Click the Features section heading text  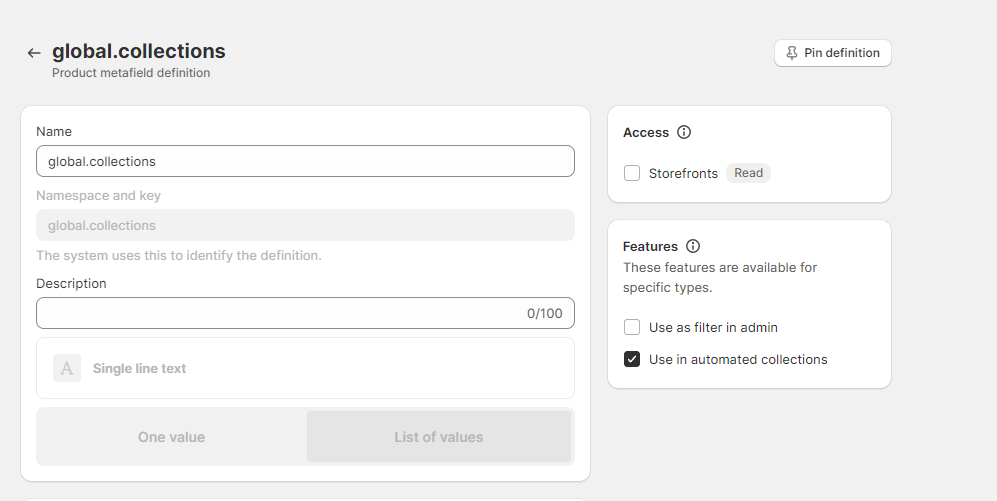(x=650, y=246)
